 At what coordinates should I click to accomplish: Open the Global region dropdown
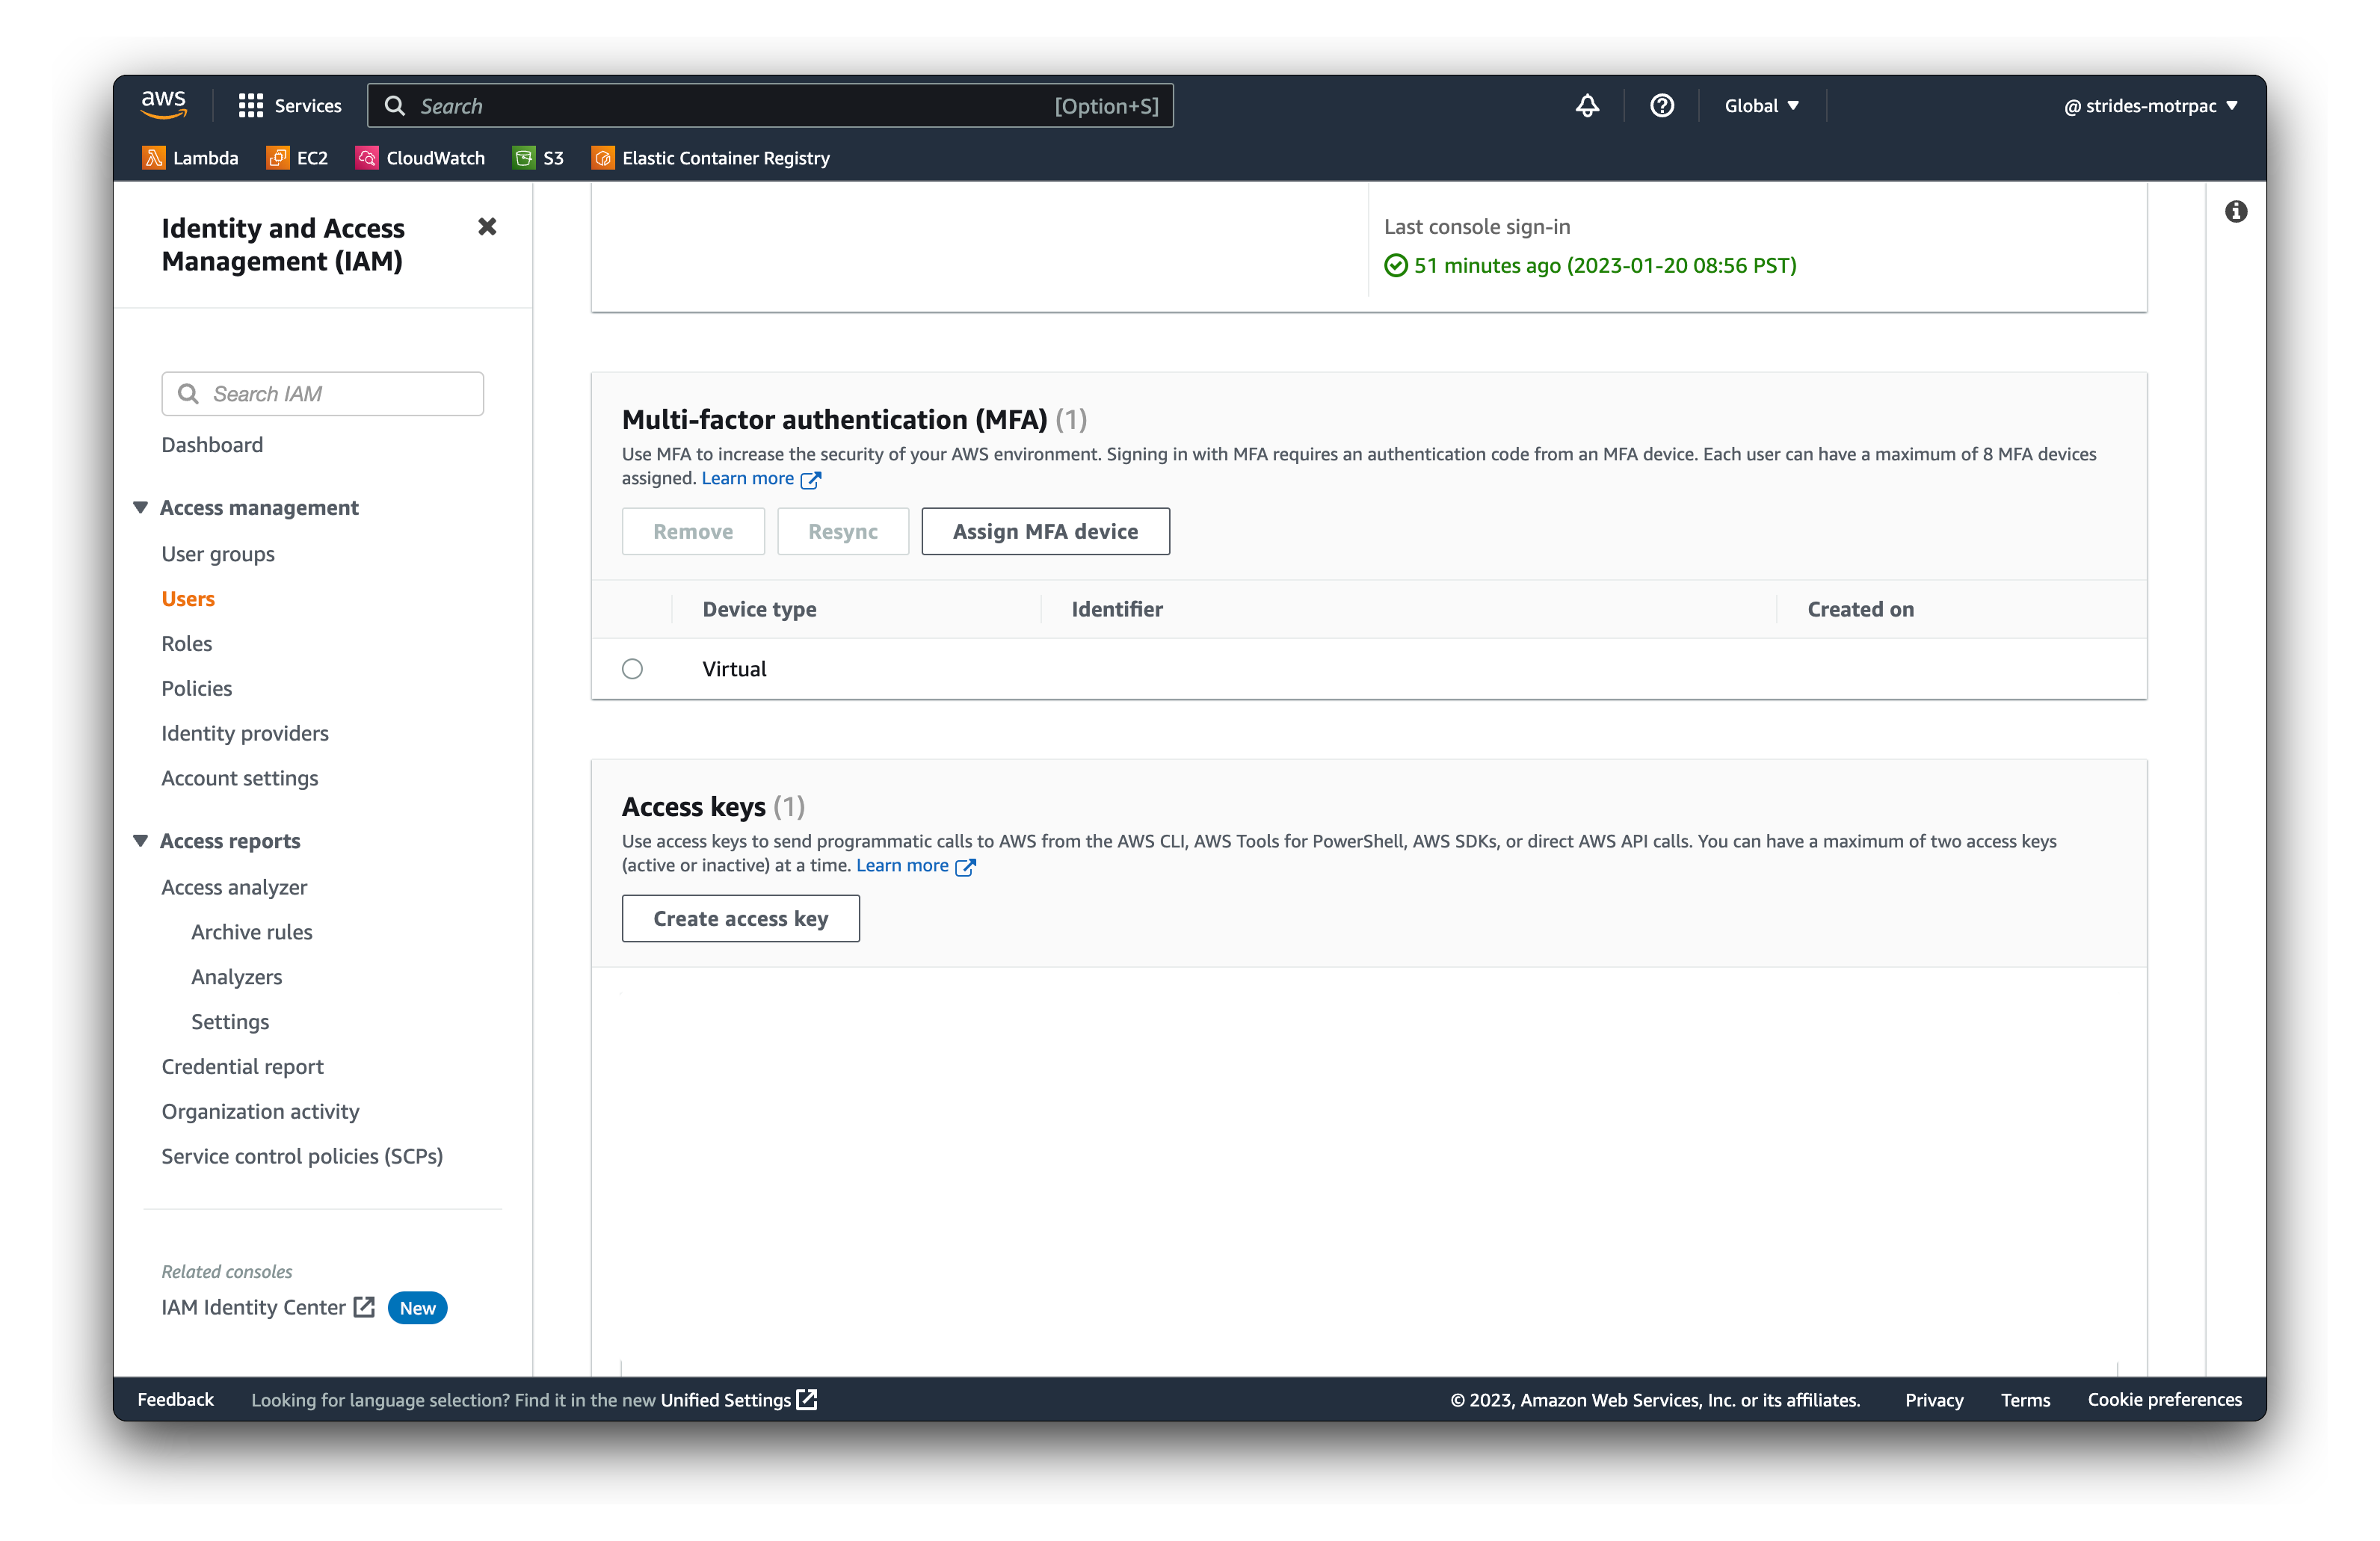(x=1762, y=106)
